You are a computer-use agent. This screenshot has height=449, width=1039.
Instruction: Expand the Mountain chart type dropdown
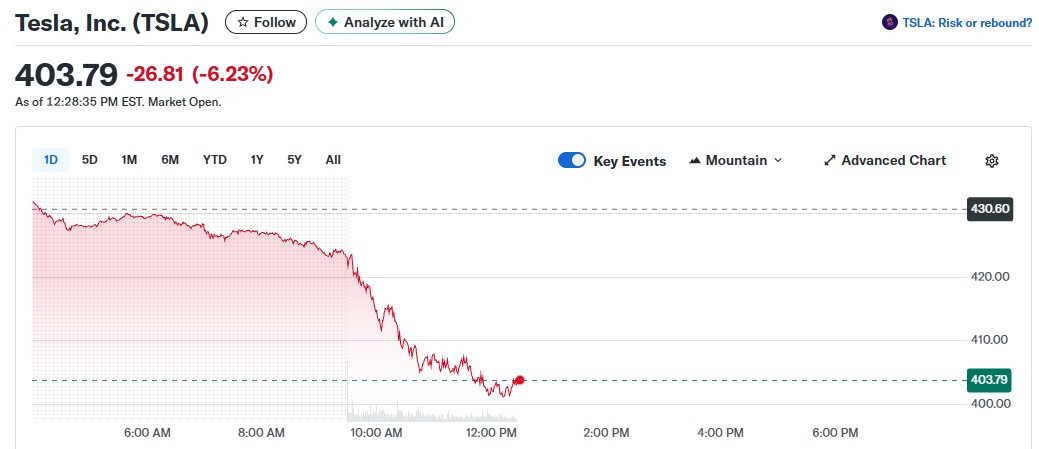click(x=778, y=161)
